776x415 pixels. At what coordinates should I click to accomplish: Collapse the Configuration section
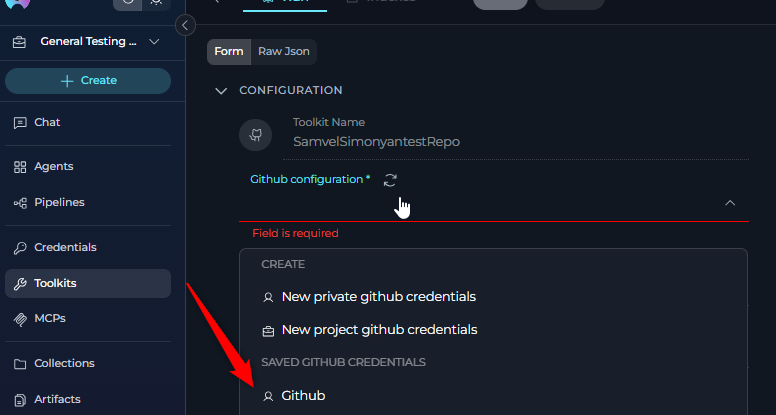(221, 90)
